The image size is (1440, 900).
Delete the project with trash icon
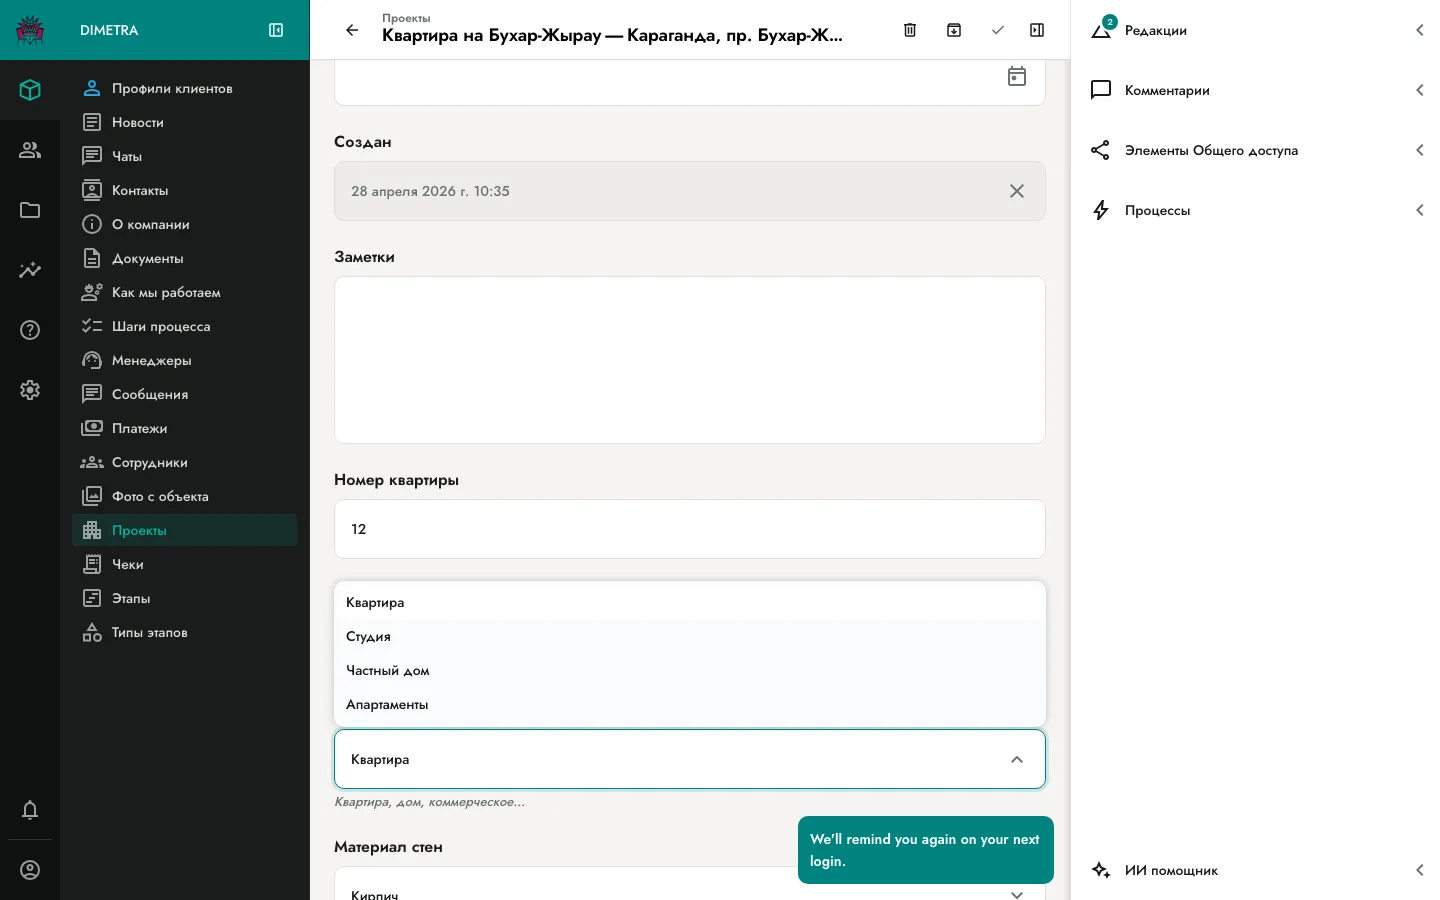click(x=910, y=30)
